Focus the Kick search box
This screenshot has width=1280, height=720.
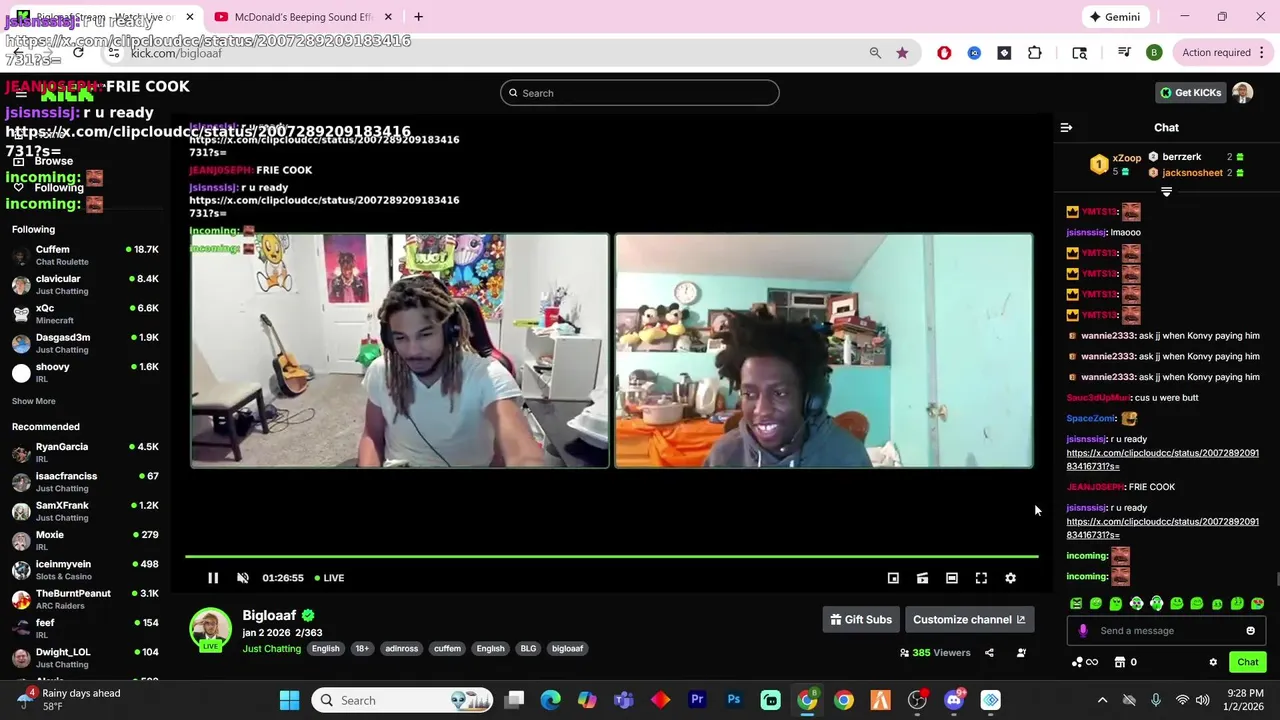(x=640, y=93)
